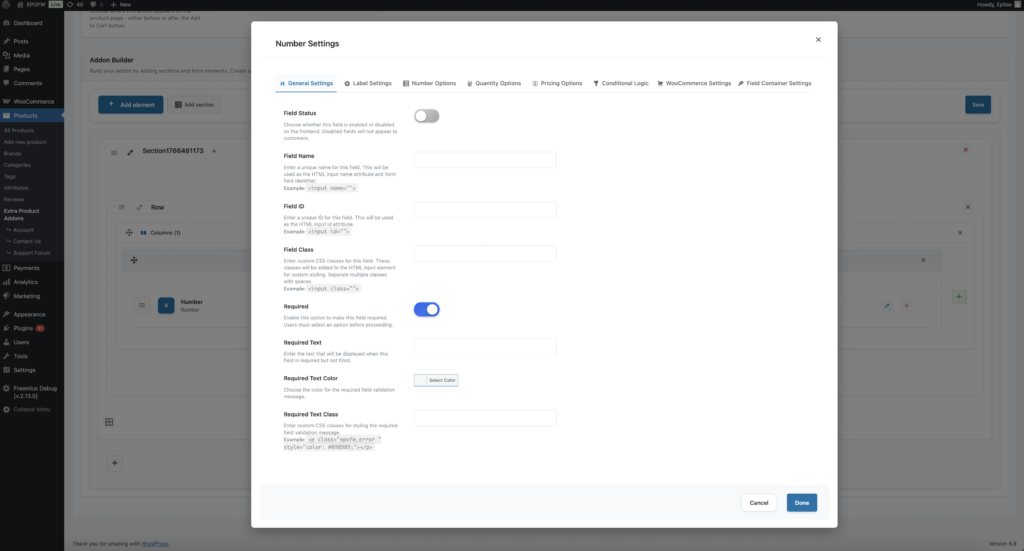Collapse section using arrow beside Section1766481173

click(x=213, y=151)
